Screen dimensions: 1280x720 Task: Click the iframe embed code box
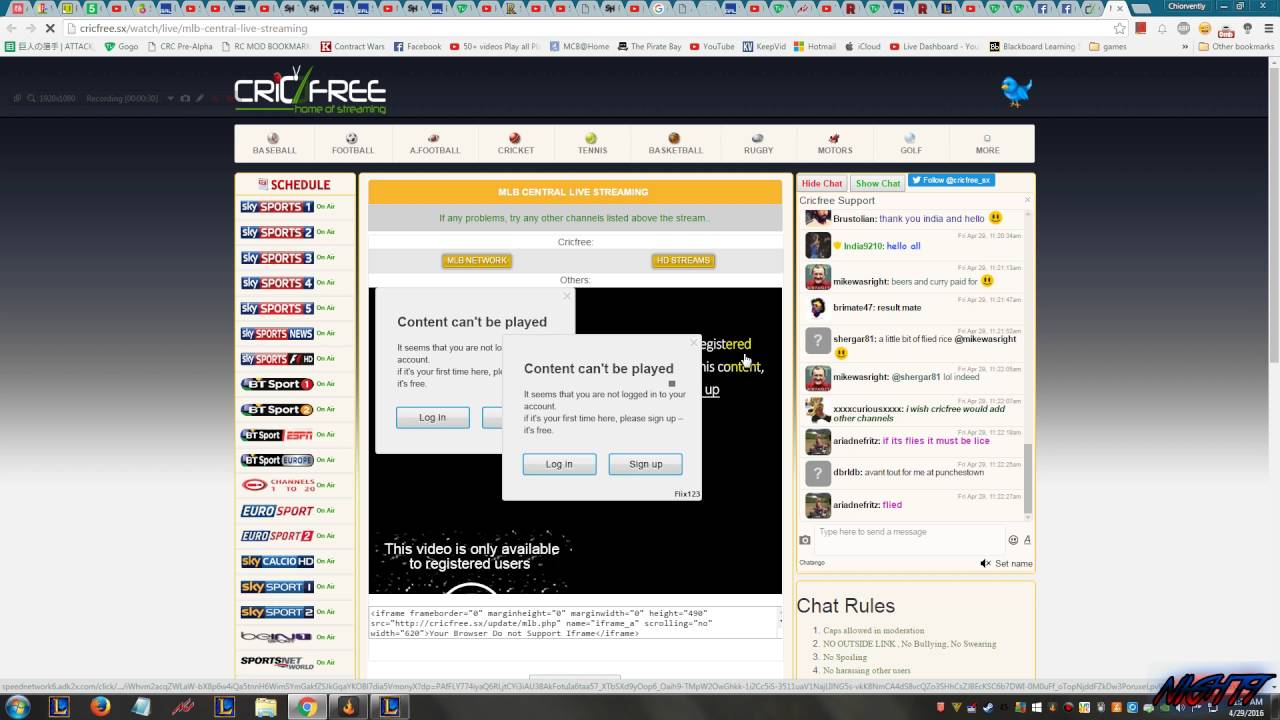[575, 622]
